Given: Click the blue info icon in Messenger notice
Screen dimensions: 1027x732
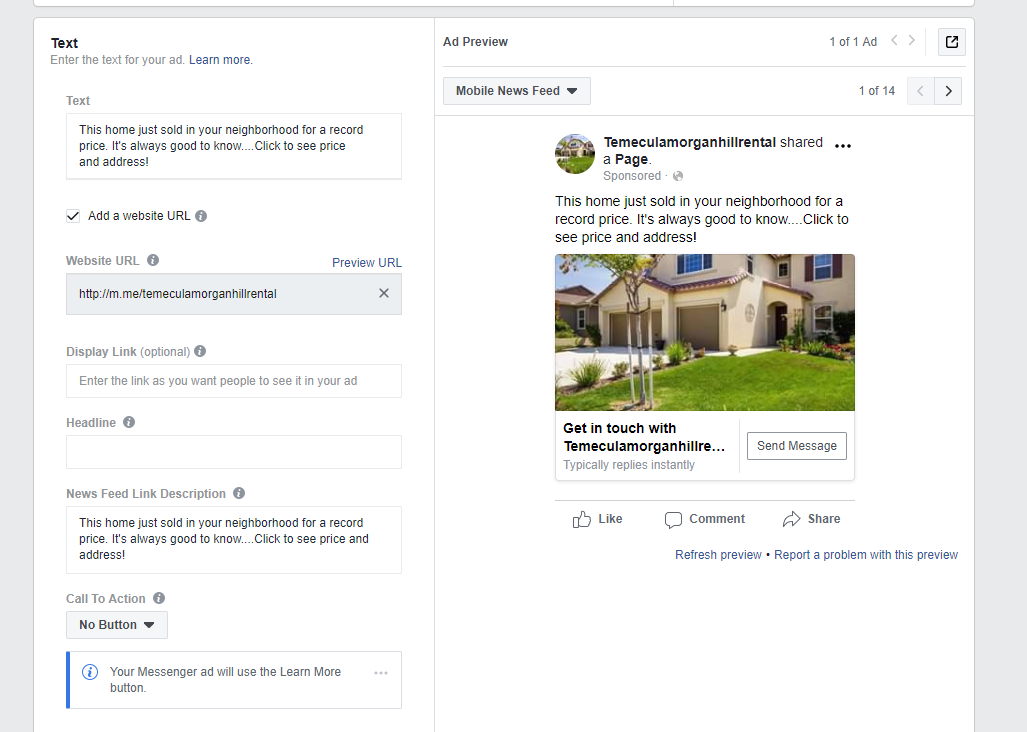Looking at the screenshot, I should pos(90,672).
